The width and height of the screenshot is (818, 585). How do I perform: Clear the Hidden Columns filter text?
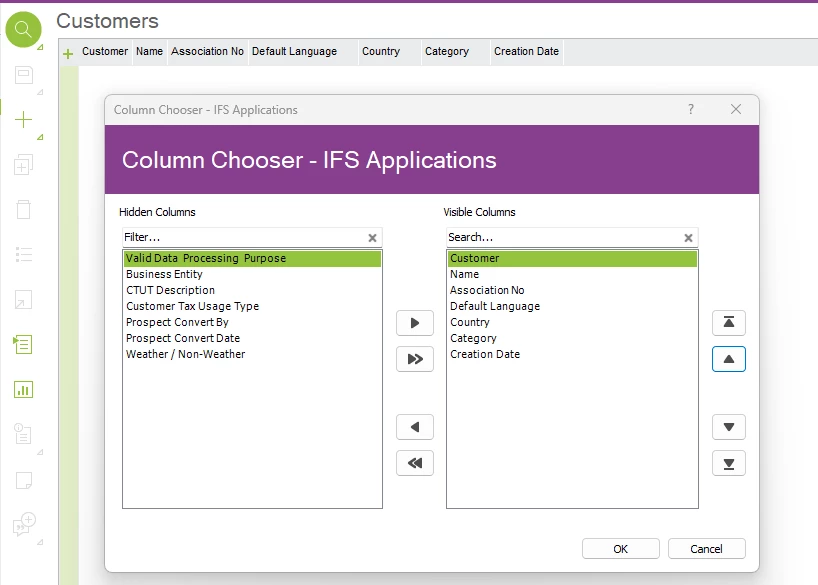pyautogui.click(x=372, y=238)
